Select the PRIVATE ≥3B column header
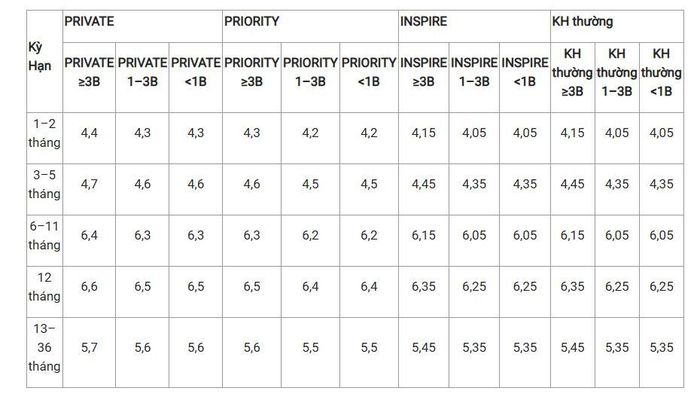700x397 pixels. 89,77
